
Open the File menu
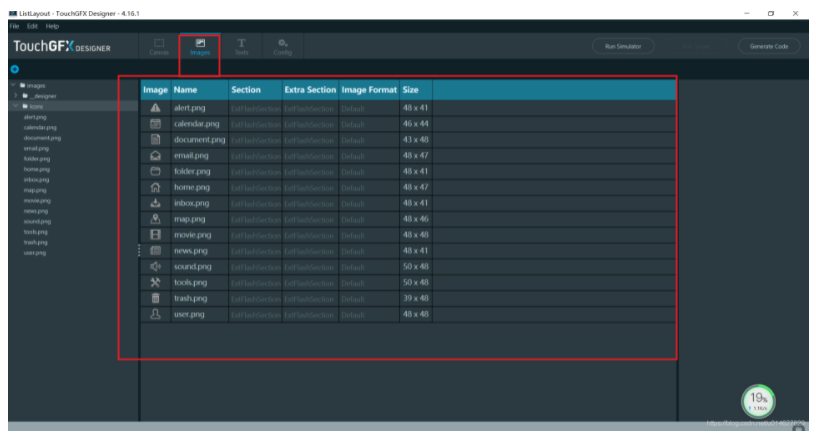pyautogui.click(x=15, y=26)
